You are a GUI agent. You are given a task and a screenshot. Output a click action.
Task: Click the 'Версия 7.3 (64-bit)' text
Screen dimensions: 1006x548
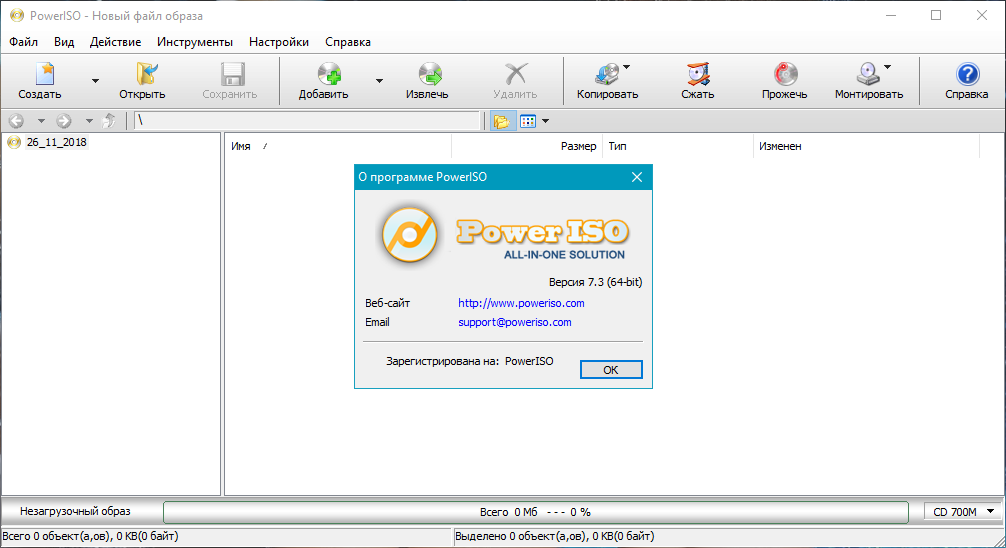595,282
